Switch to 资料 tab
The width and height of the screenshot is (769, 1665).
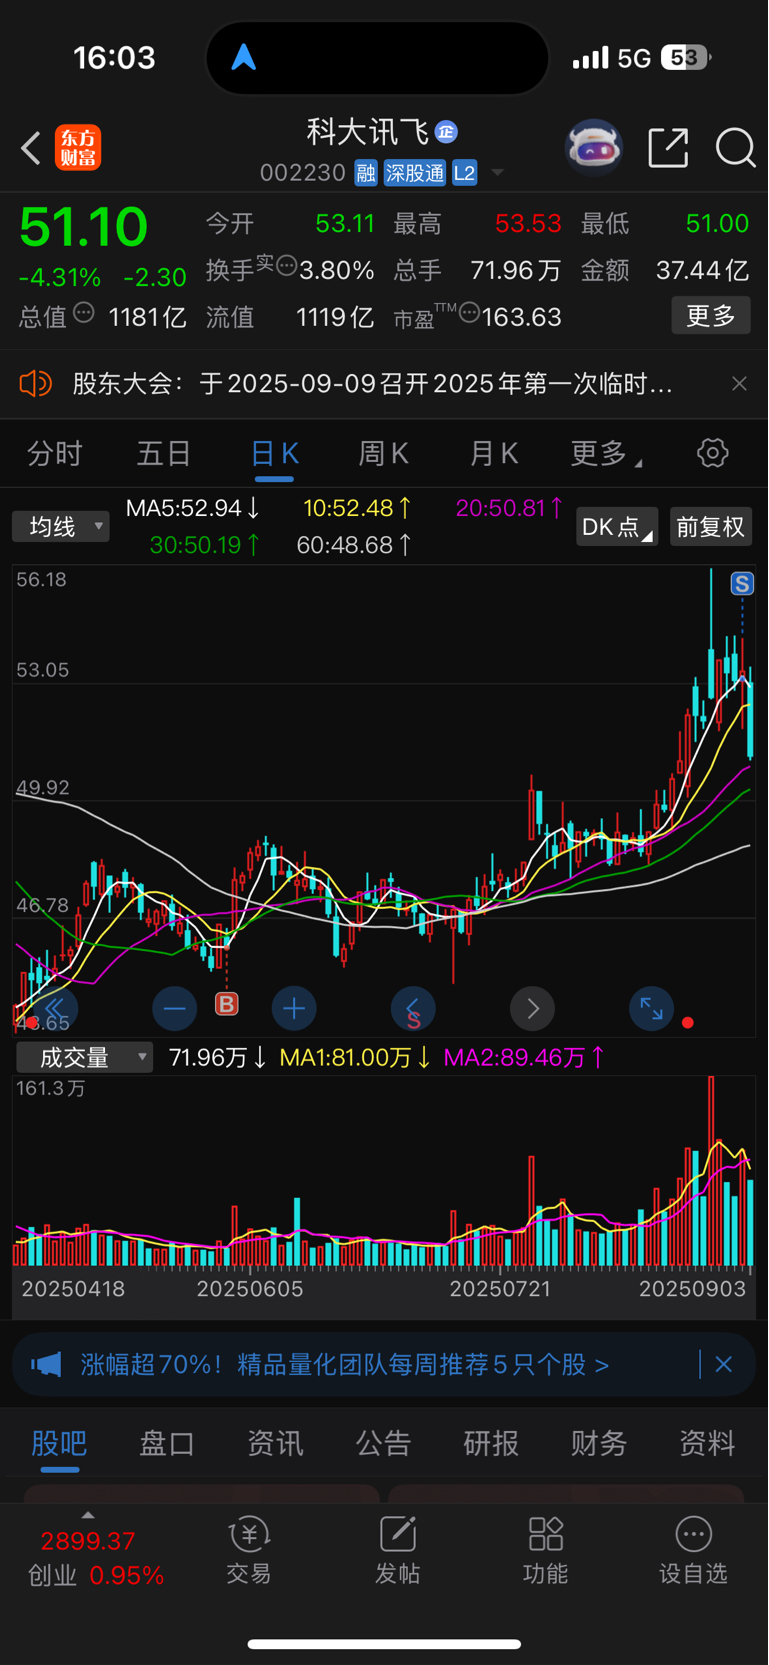(x=707, y=1444)
